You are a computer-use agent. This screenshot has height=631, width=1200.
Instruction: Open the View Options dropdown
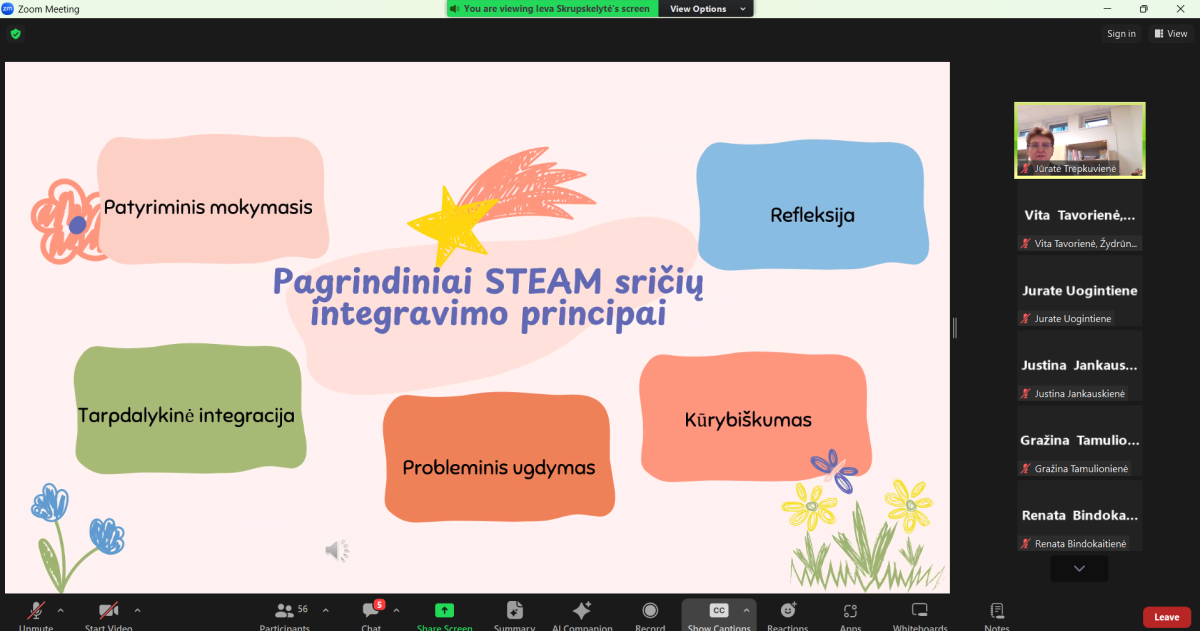[705, 9]
